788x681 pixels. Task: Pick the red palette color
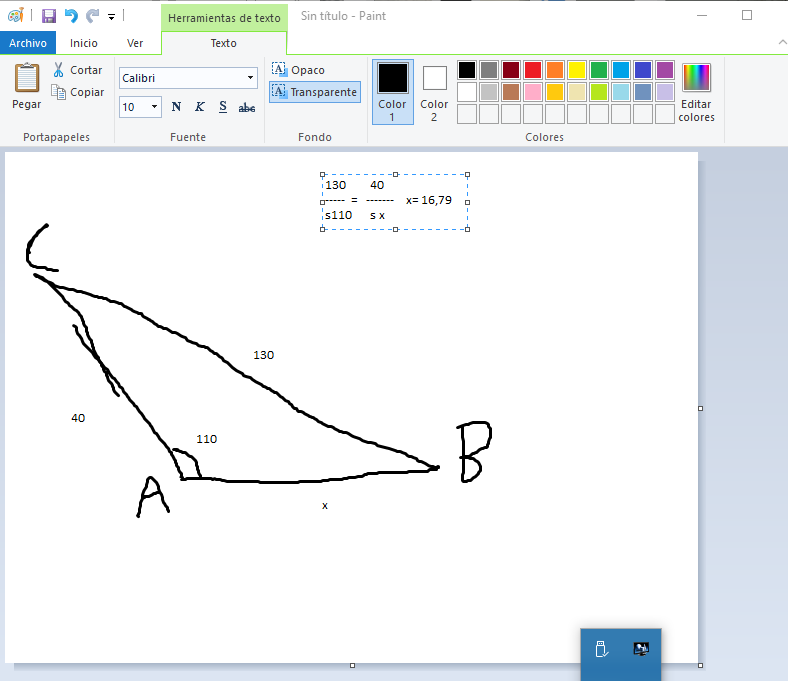(x=533, y=70)
